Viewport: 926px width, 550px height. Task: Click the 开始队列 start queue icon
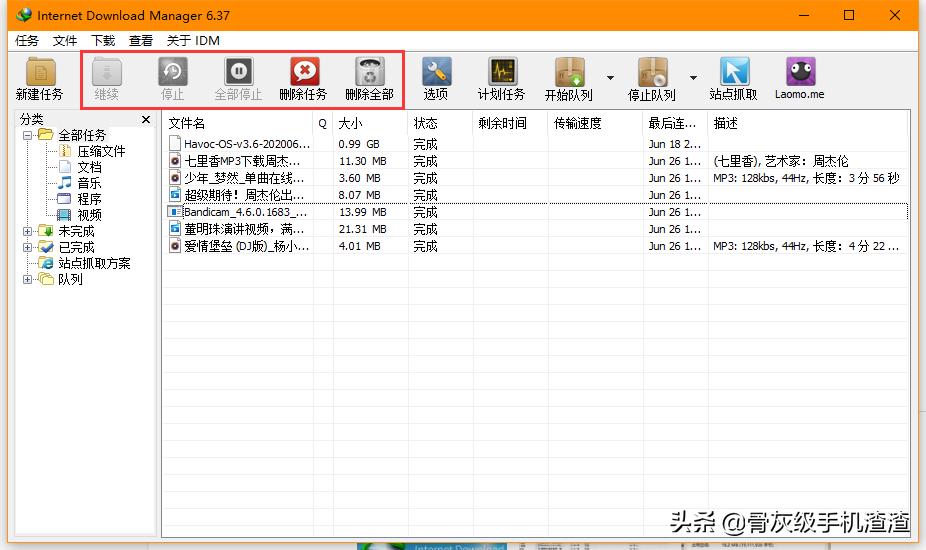[x=569, y=72]
